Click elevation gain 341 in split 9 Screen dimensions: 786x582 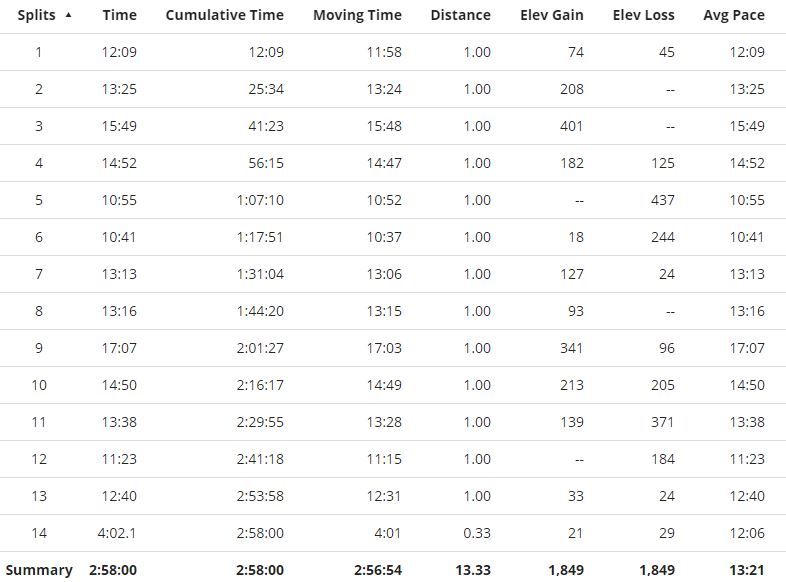coord(571,348)
